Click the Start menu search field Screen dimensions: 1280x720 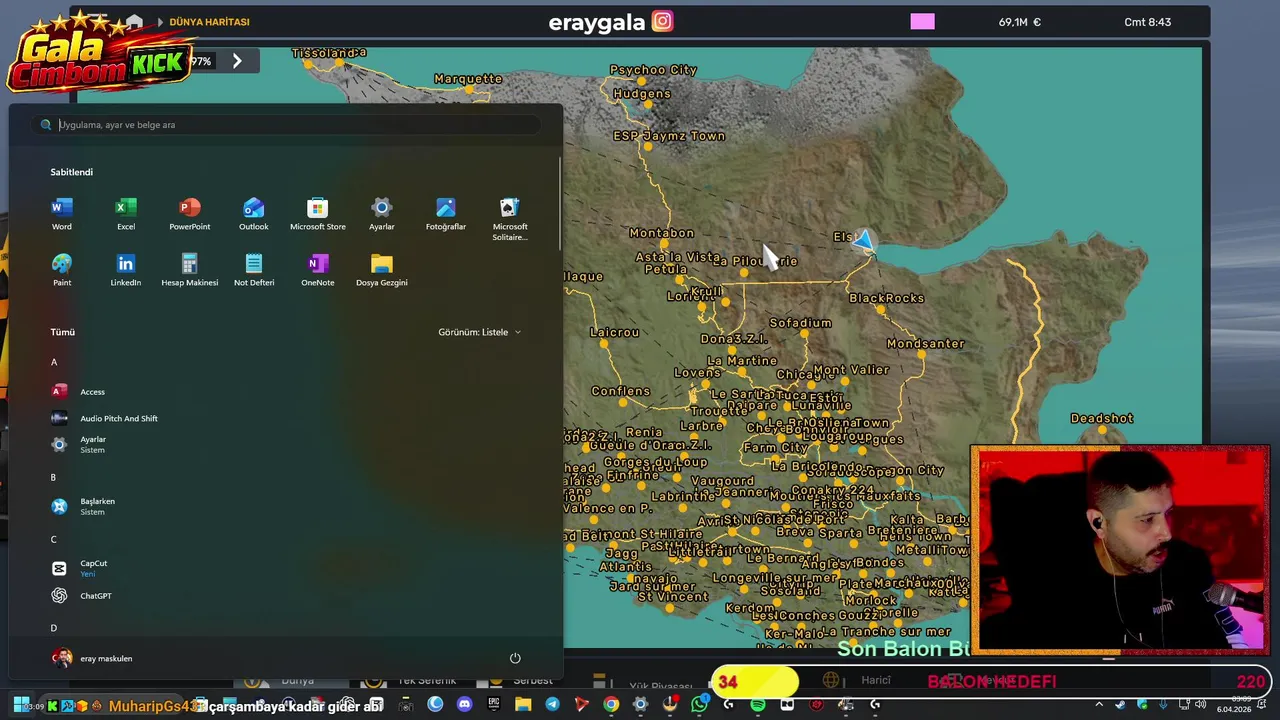tap(287, 125)
